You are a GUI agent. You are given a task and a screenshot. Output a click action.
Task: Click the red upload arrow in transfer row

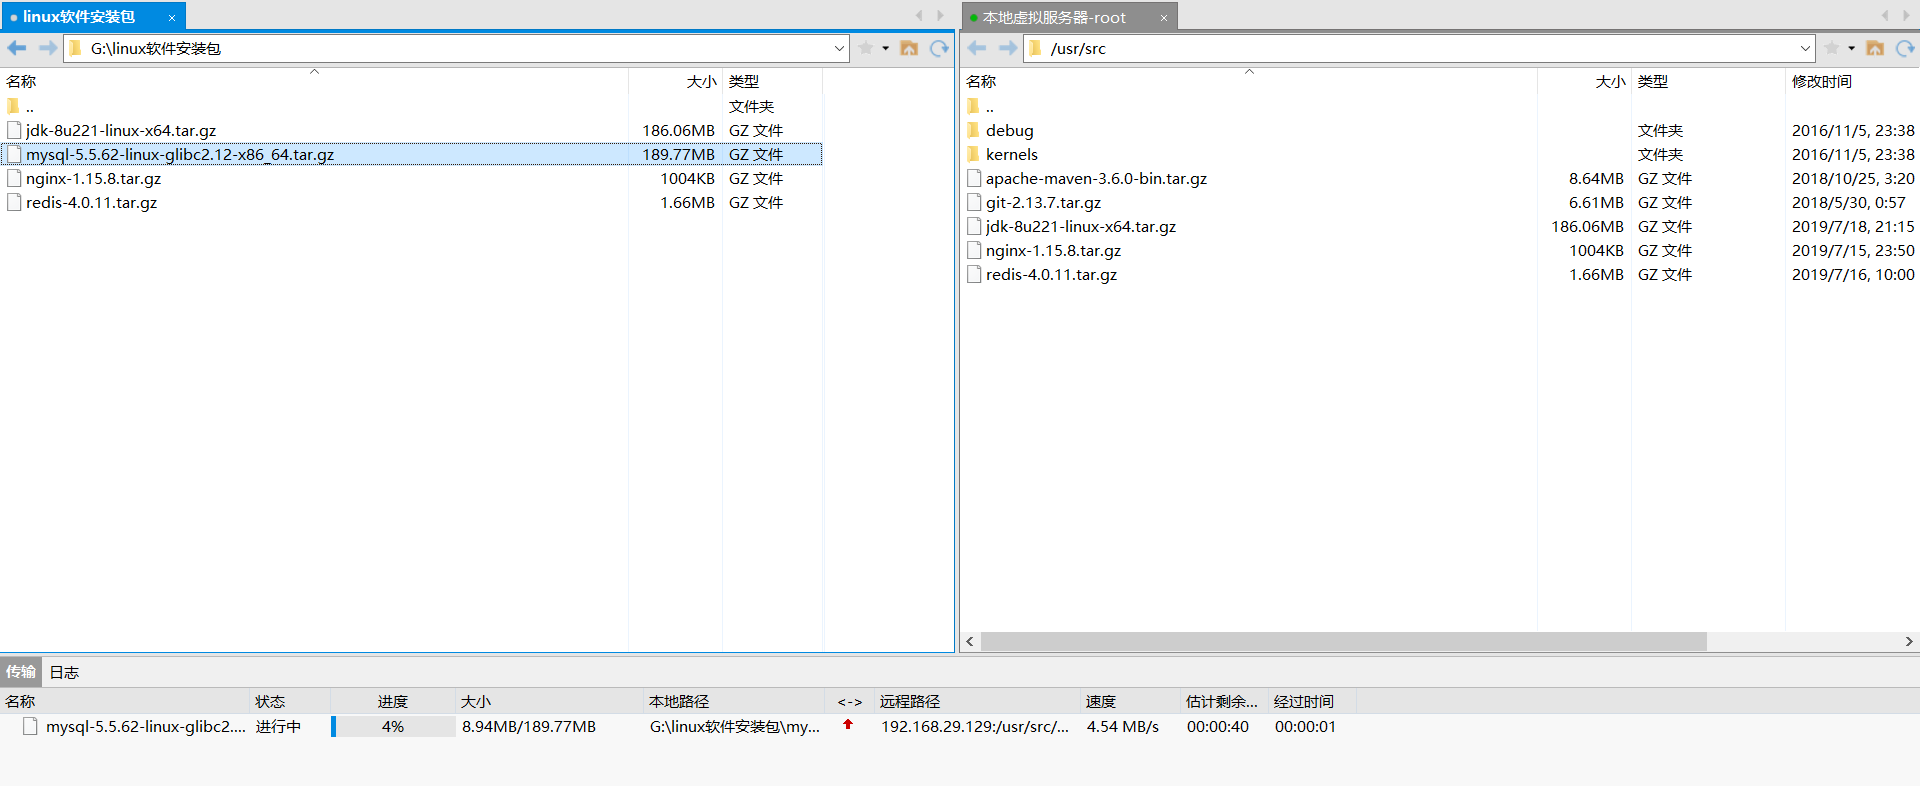pyautogui.click(x=848, y=725)
